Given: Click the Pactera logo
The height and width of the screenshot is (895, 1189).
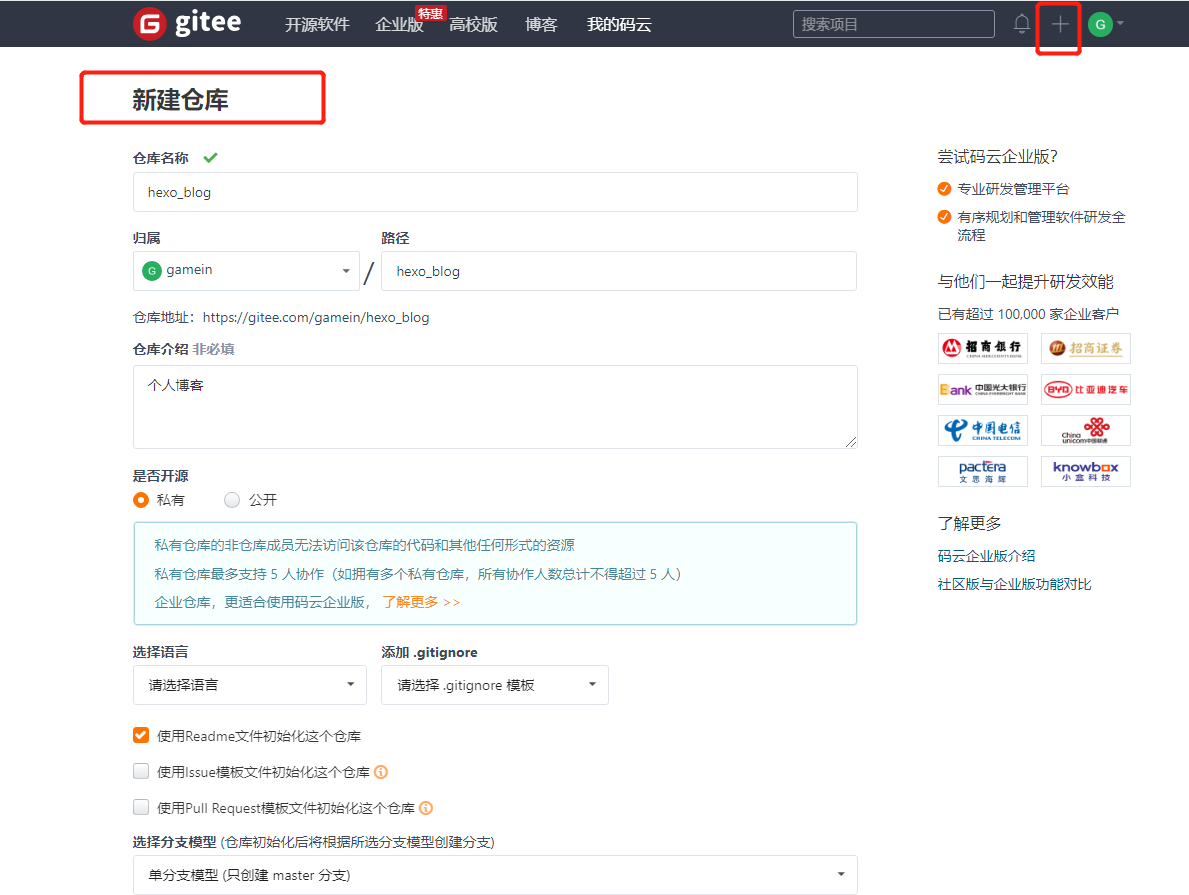Looking at the screenshot, I should [x=983, y=471].
